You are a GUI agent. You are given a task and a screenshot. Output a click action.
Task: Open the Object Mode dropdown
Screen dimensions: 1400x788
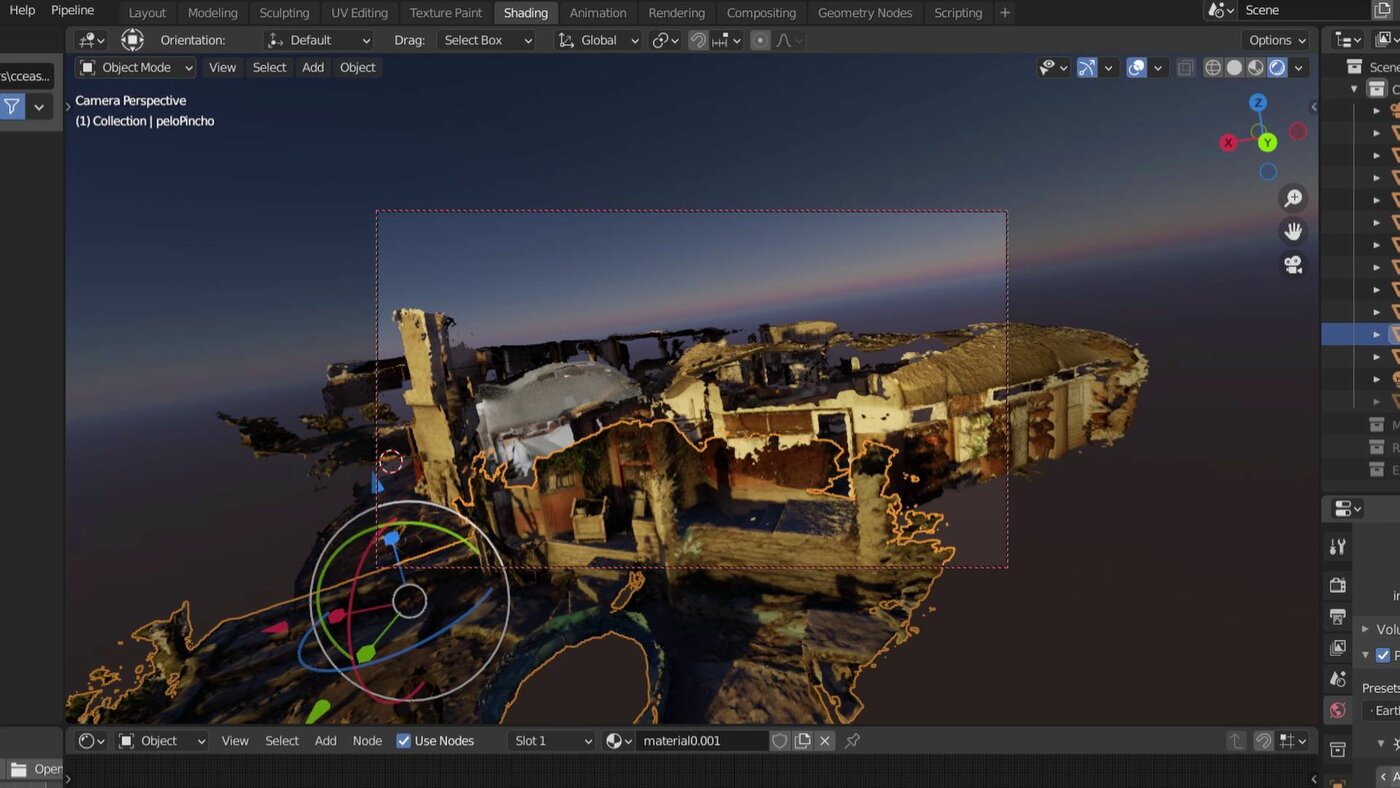(x=136, y=68)
